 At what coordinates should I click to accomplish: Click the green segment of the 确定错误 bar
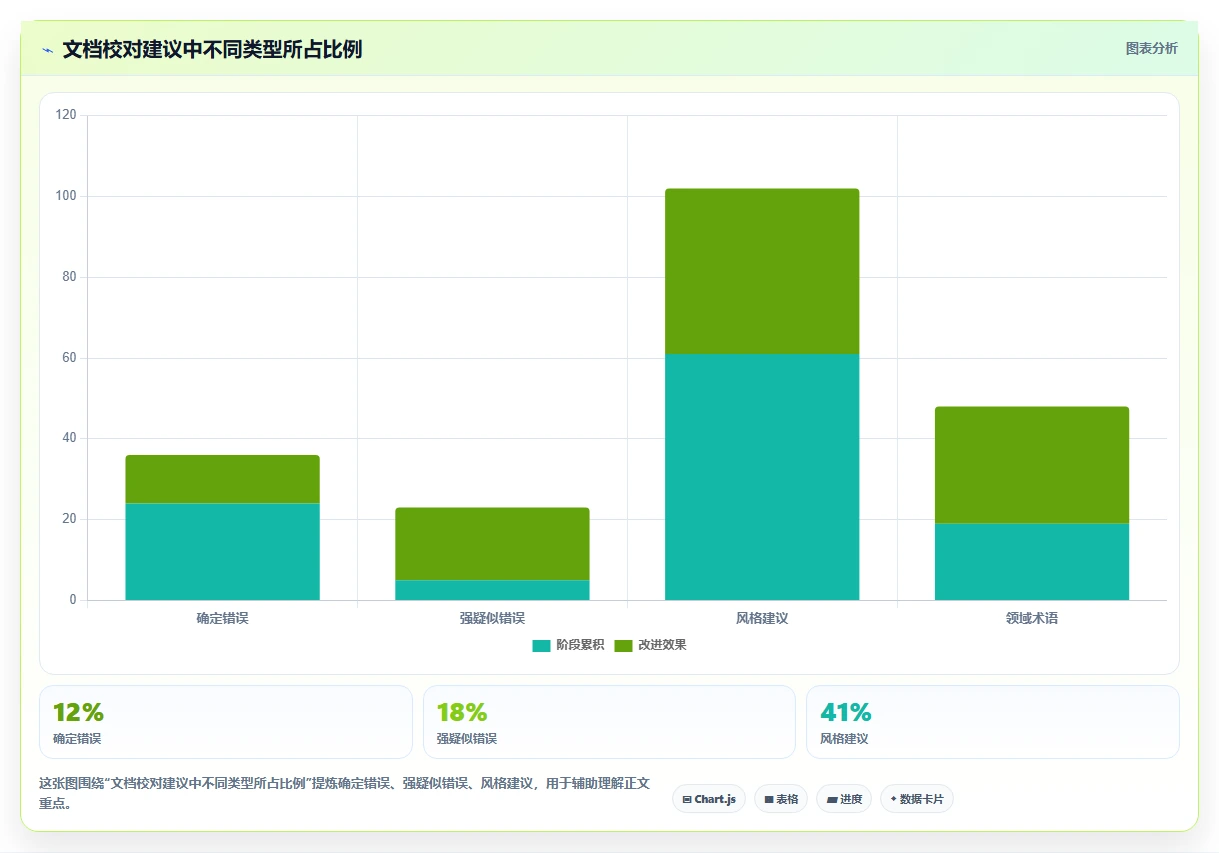click(222, 479)
